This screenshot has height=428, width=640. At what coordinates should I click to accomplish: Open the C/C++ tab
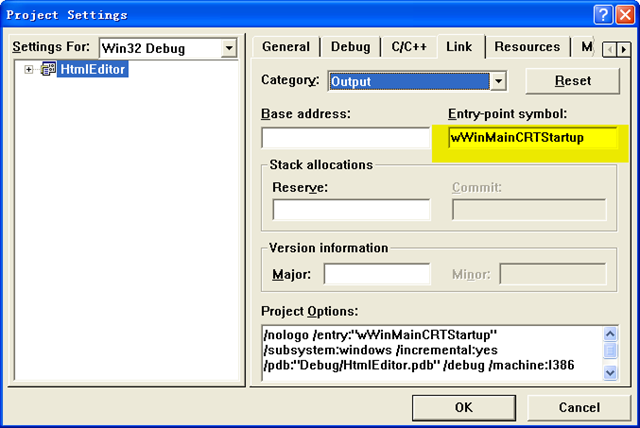408,47
